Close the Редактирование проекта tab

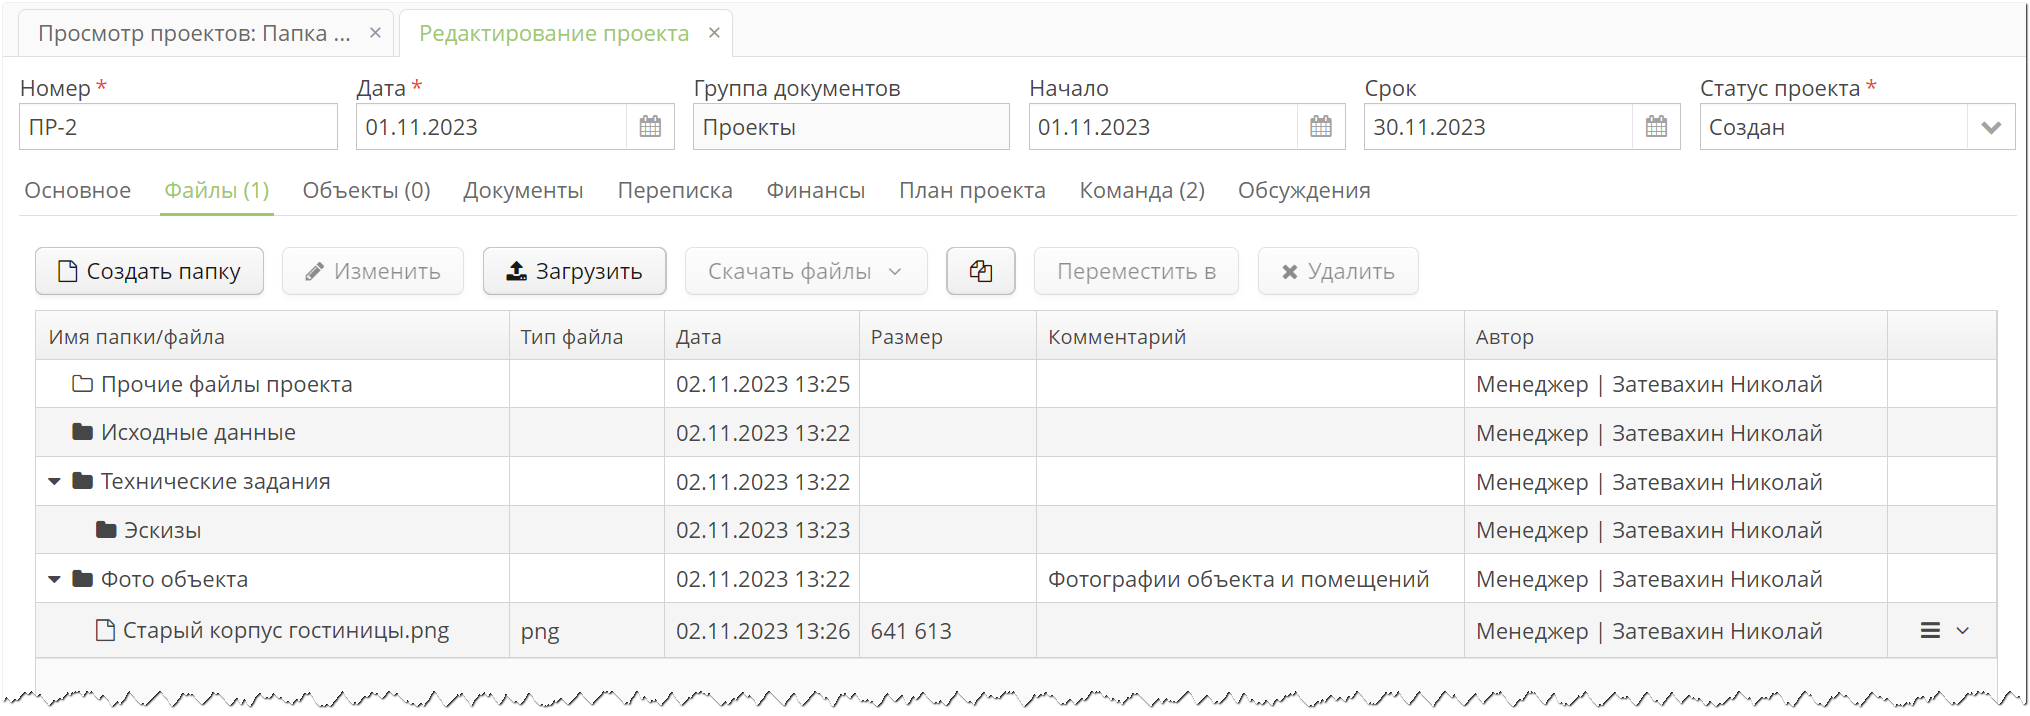(714, 33)
